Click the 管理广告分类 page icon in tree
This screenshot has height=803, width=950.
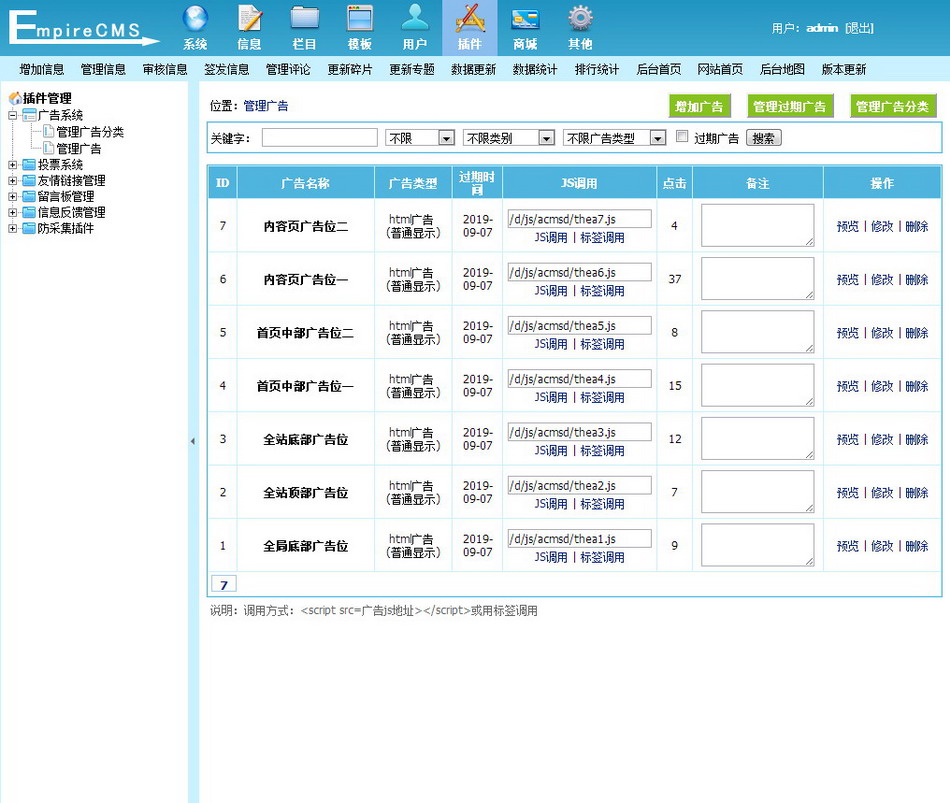click(x=48, y=132)
